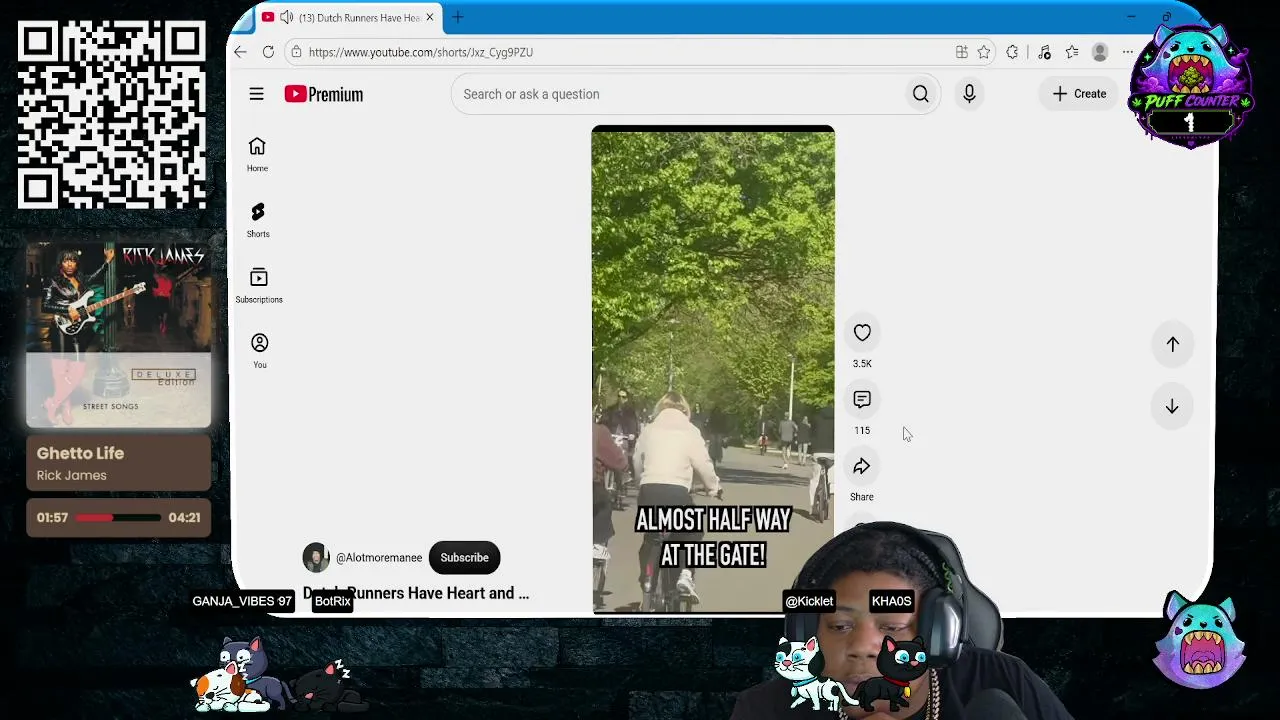The width and height of the screenshot is (1280, 720).
Task: Open Home in the YouTube sidebar
Action: (257, 154)
